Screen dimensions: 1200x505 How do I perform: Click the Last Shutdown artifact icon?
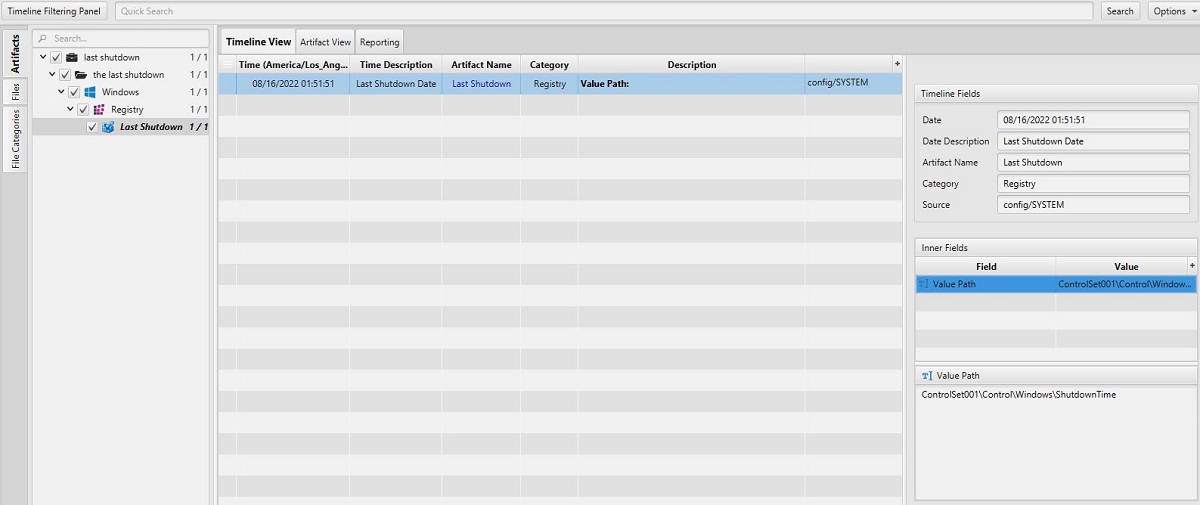click(108, 127)
